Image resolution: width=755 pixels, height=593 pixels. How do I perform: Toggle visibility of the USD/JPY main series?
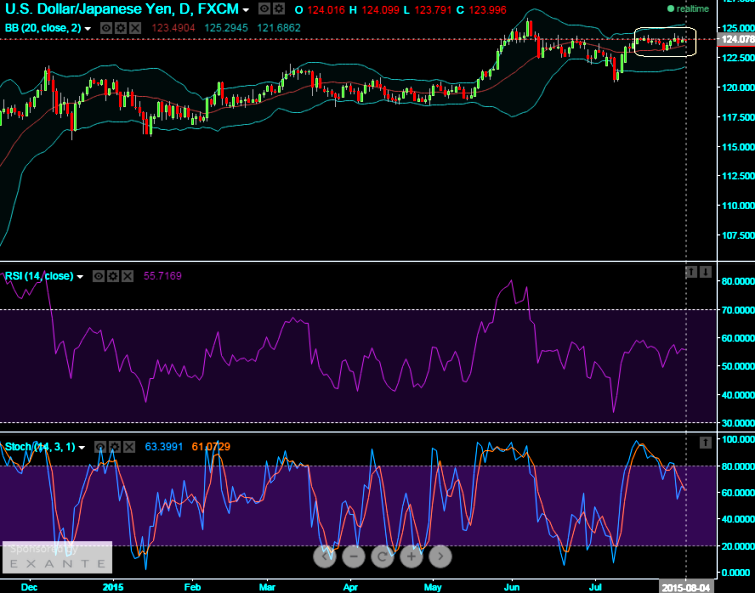264,9
